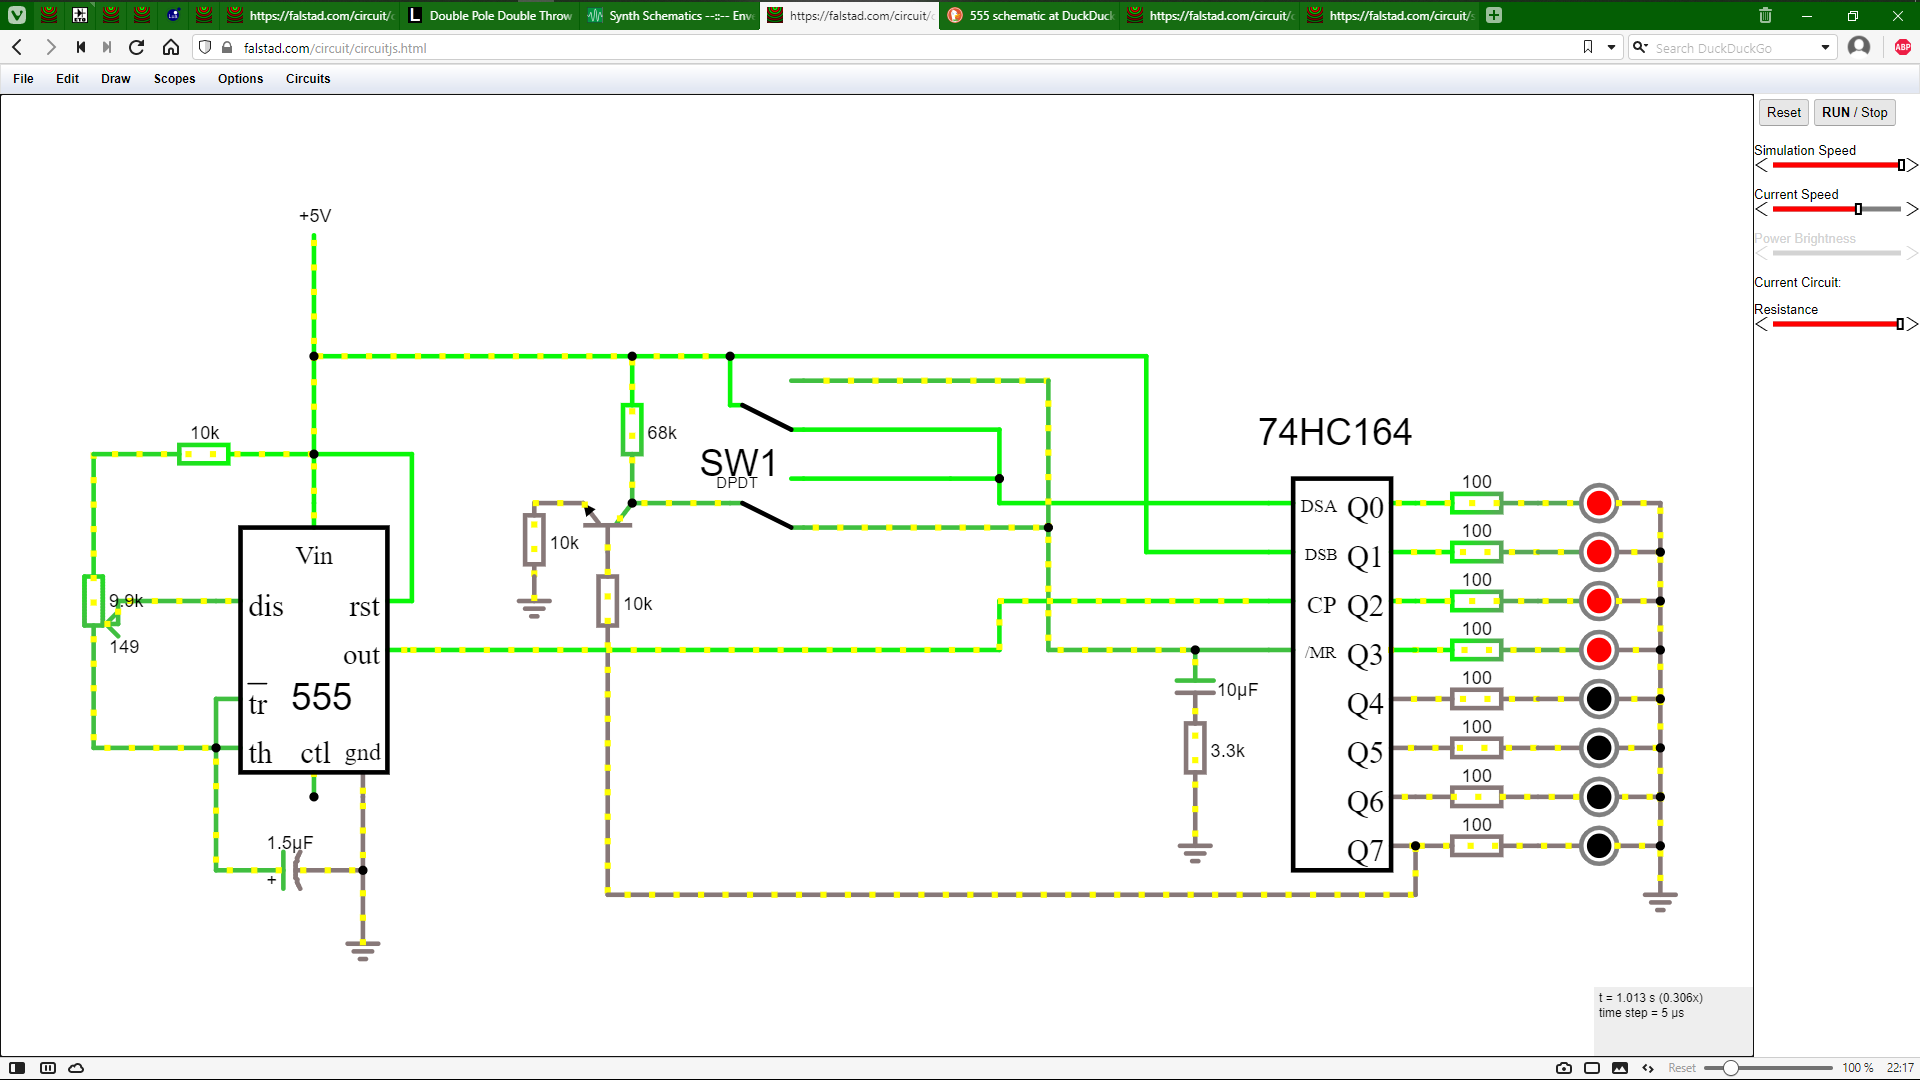Open the user profile avatar

coord(1859,46)
